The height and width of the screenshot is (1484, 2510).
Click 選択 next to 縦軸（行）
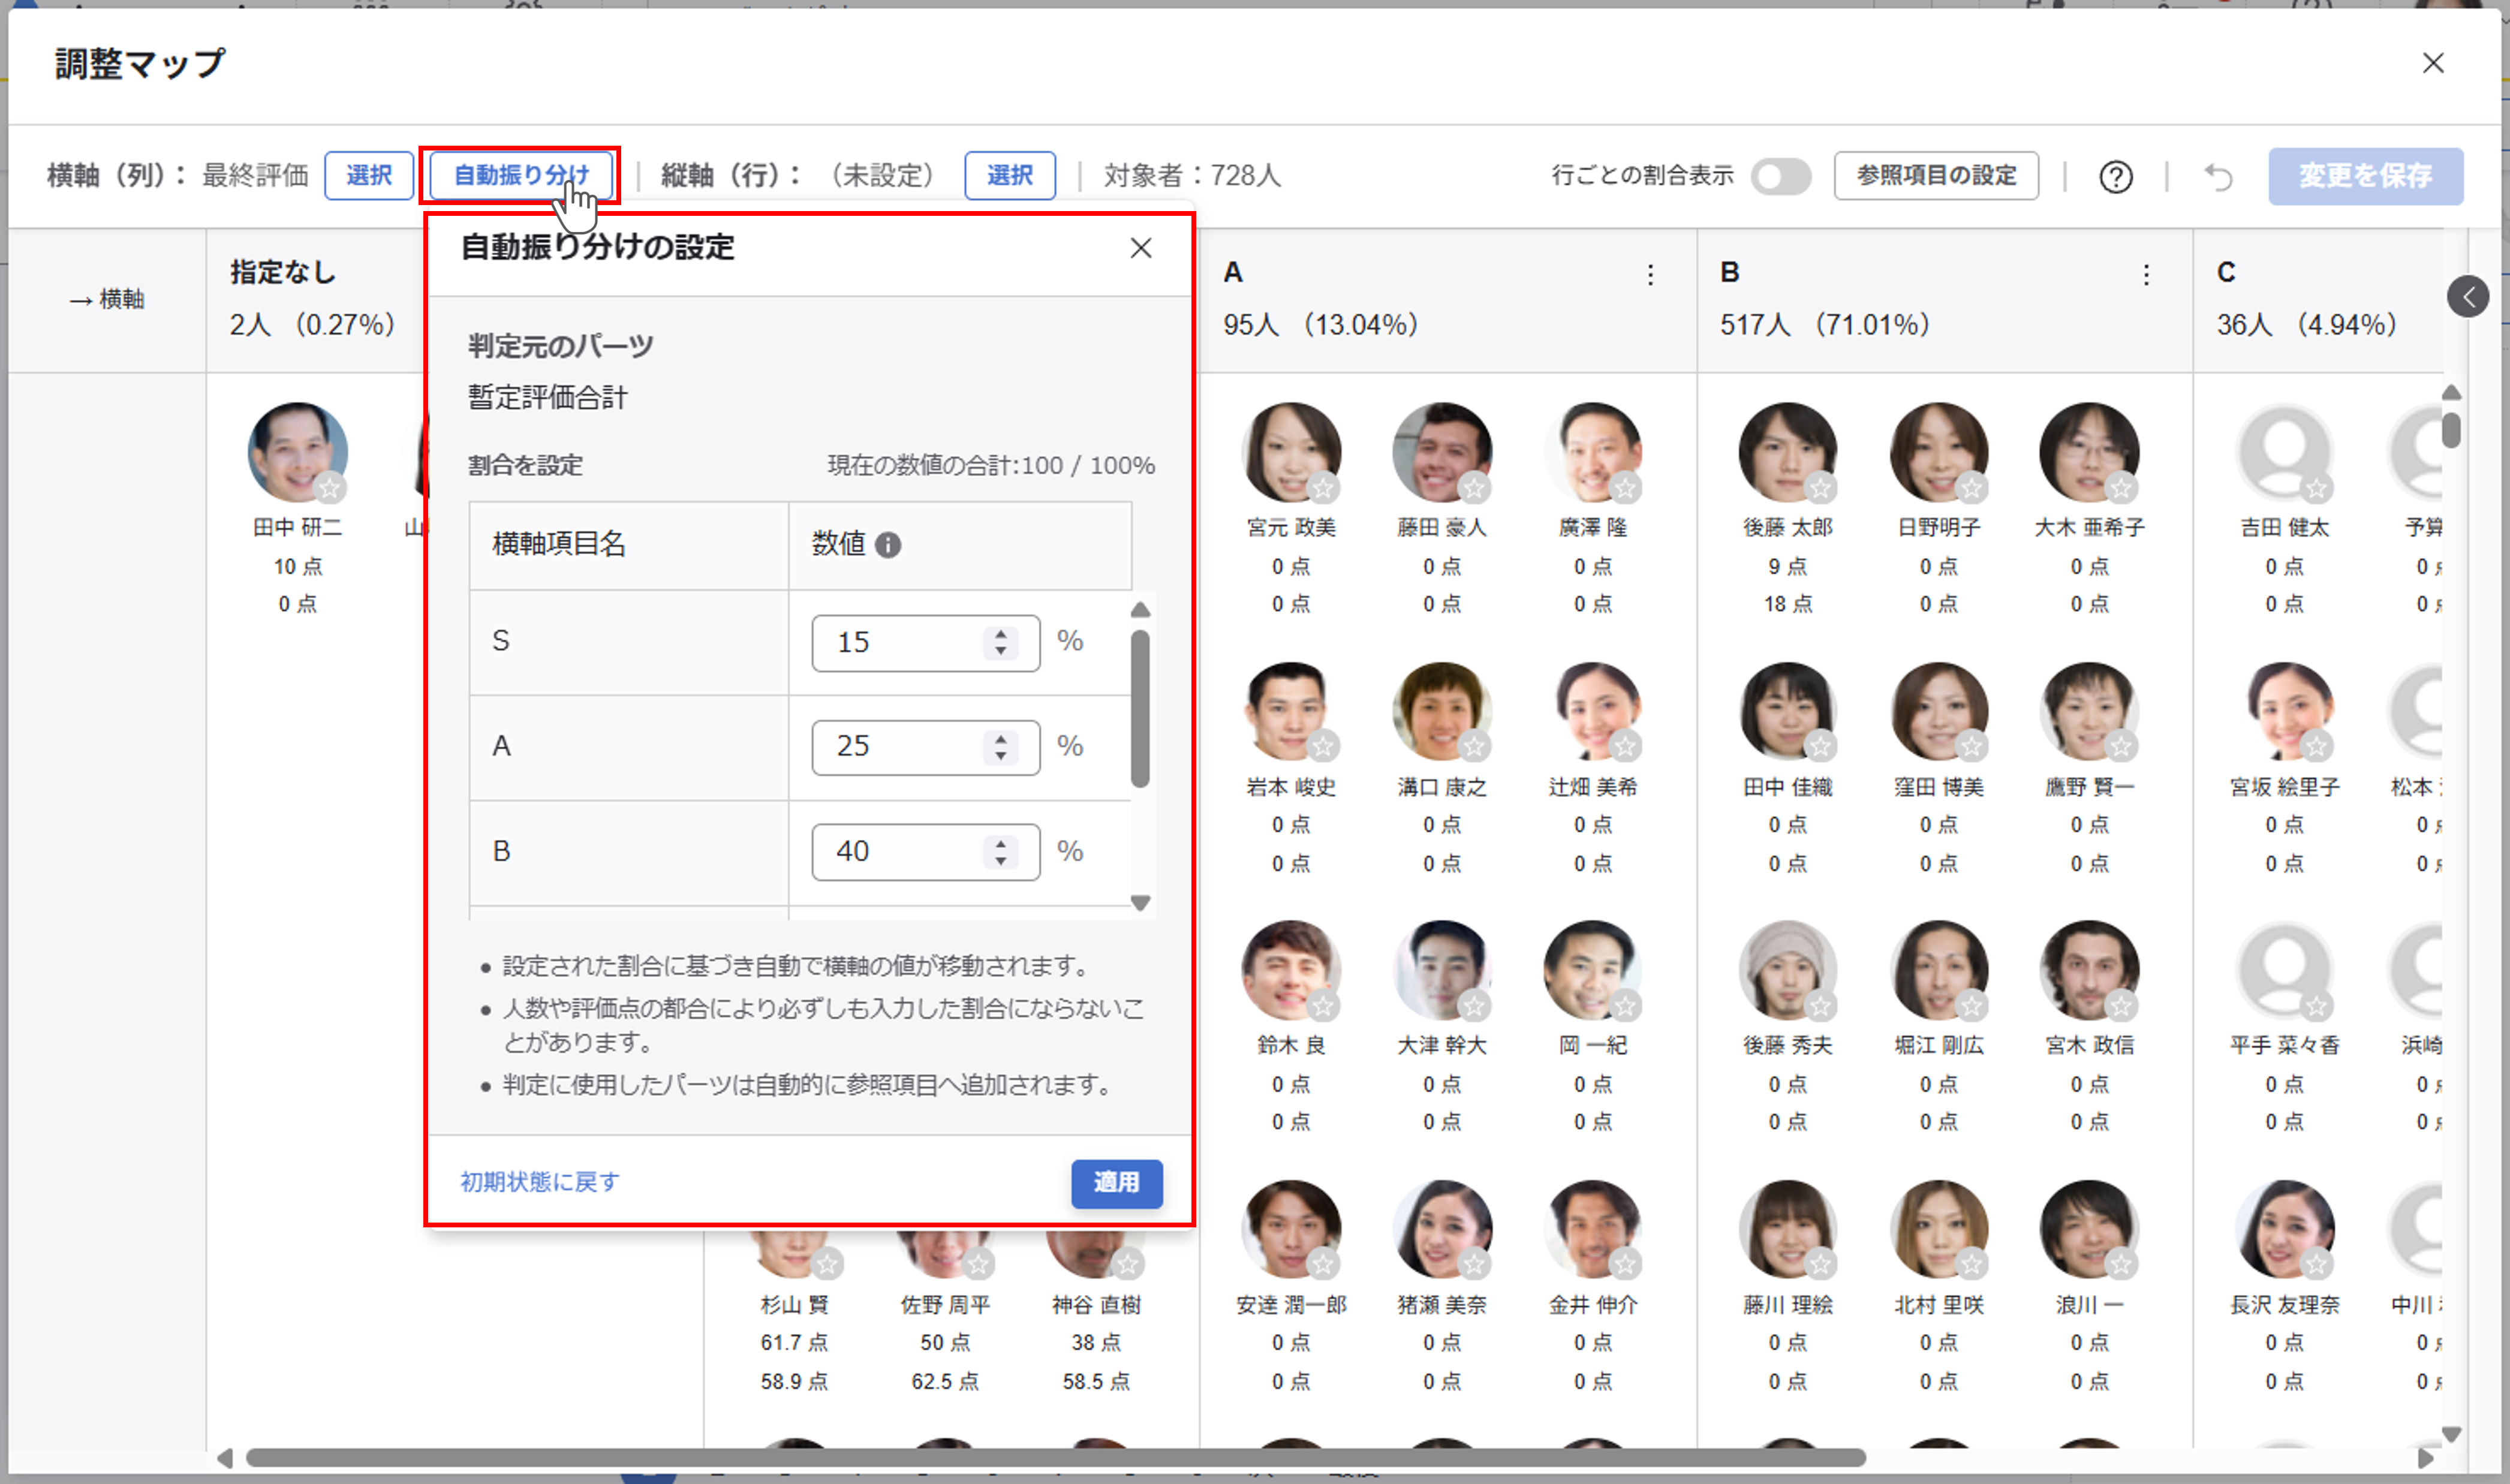coord(1010,175)
